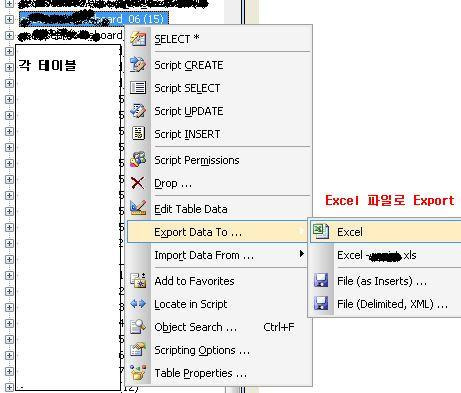Open Table Properties ... entry
461x393 pixels.
pos(218,373)
